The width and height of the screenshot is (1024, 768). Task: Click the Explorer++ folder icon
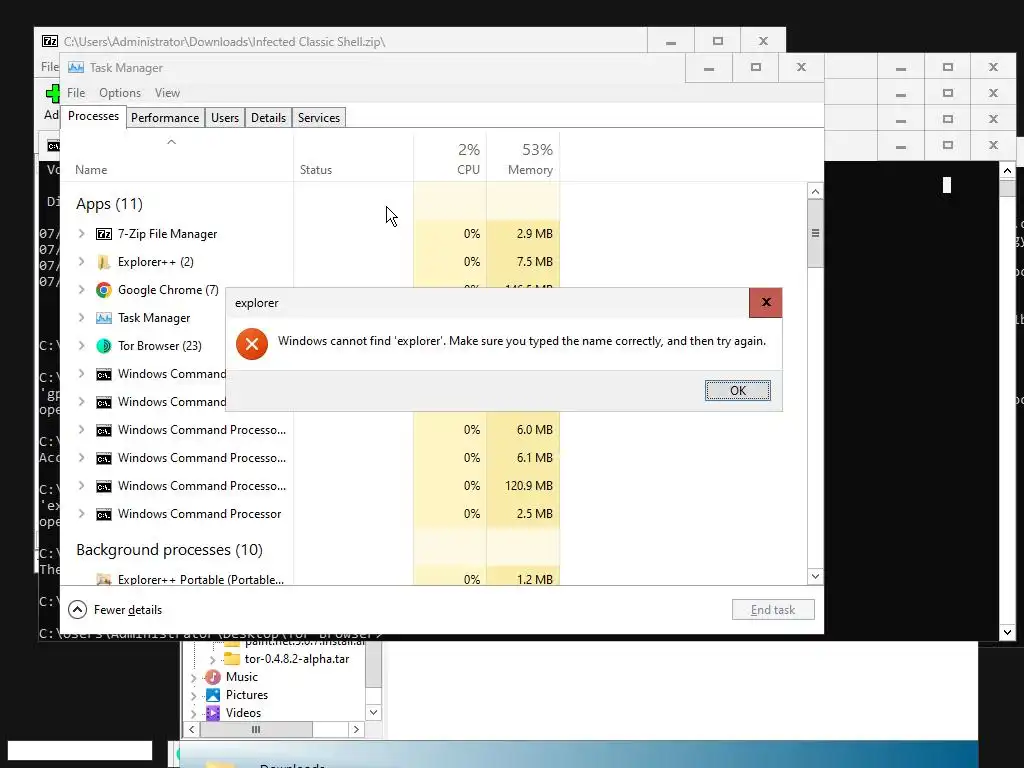pos(104,262)
